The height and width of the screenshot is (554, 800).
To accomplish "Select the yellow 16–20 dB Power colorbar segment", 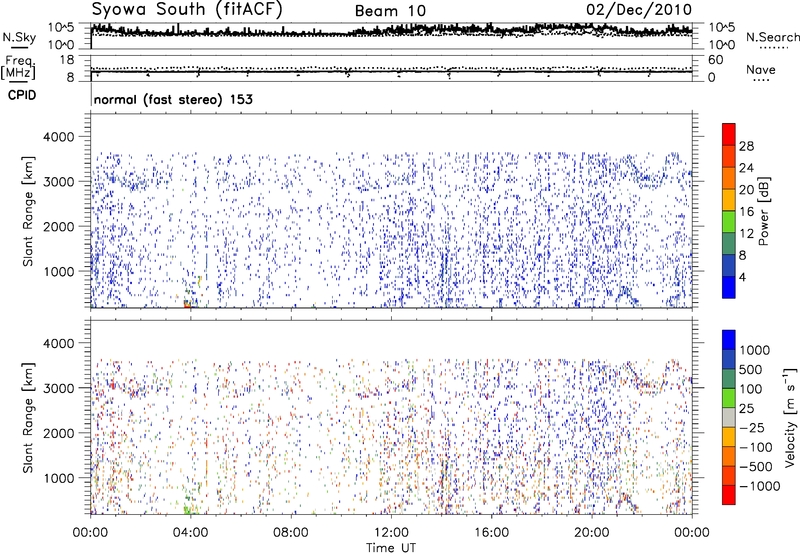I will click(x=729, y=200).
